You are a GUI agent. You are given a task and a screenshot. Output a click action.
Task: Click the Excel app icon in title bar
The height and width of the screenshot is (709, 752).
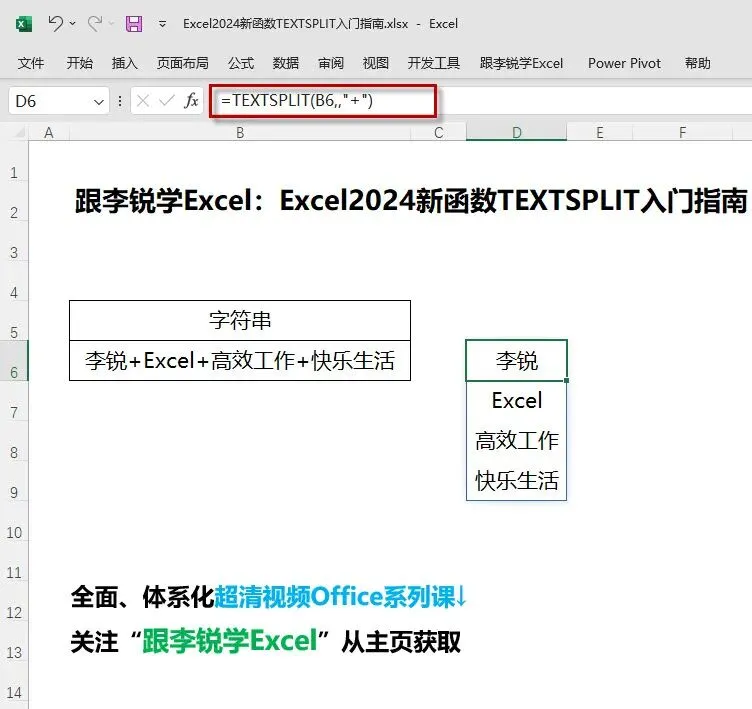pos(24,24)
